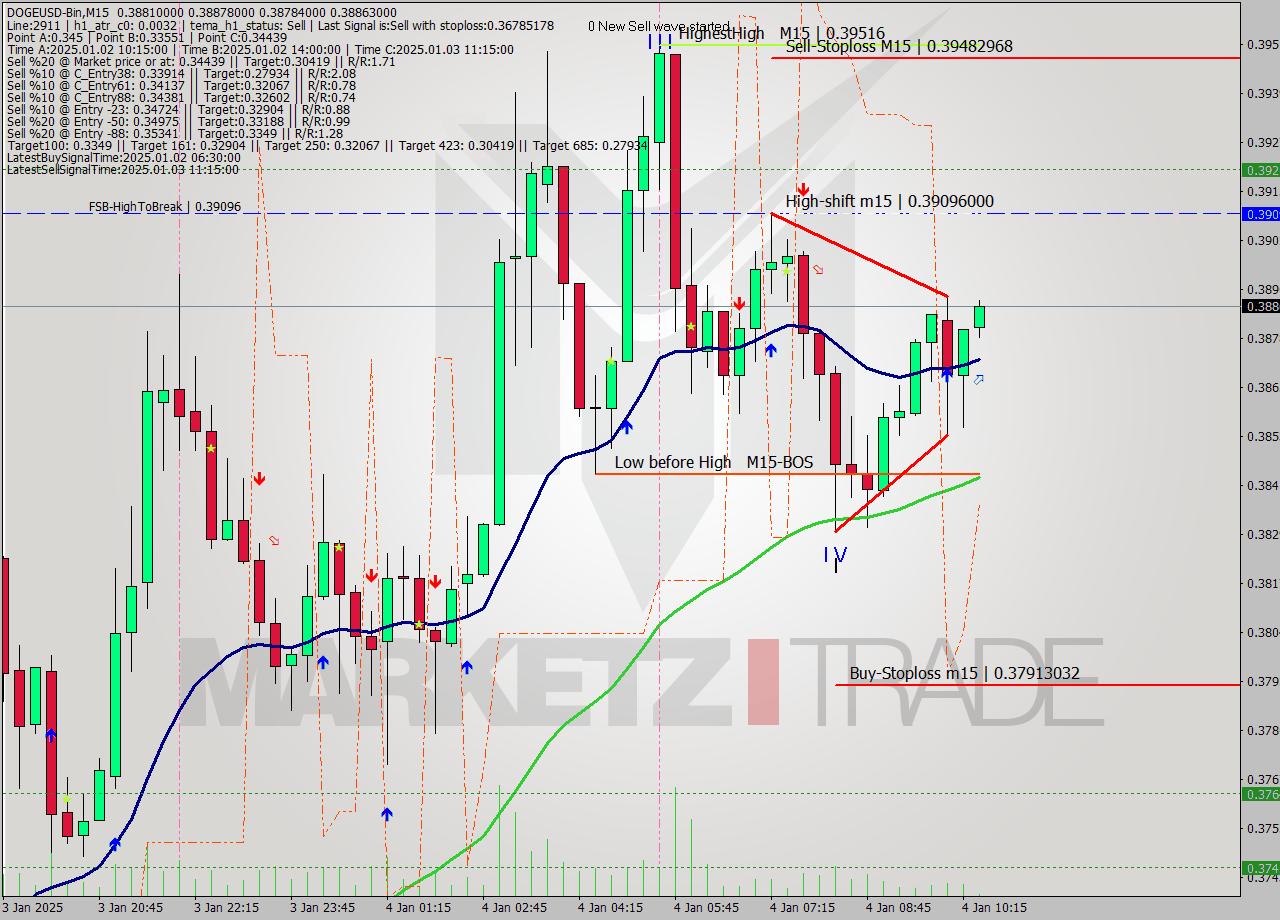Viewport: 1280px width, 920px height.
Task: Click the '0 New Sell wave started' label
Action: point(658,27)
